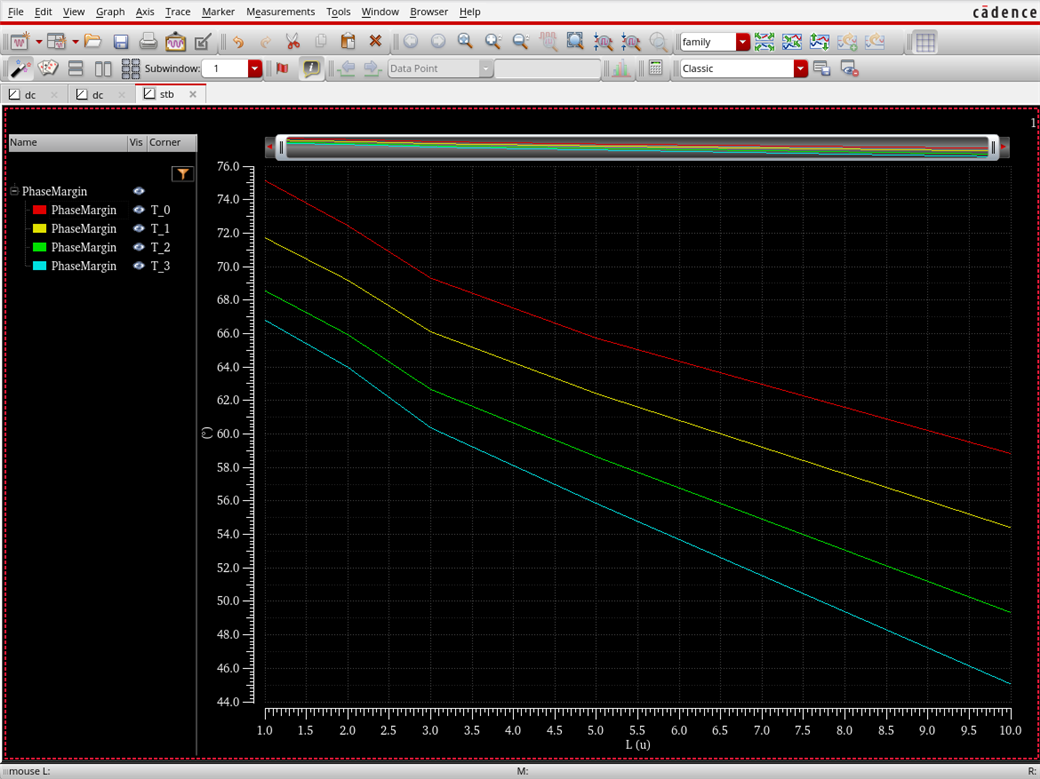Click the Corner column header
Viewport: 1040px width, 779px height.
[x=165, y=143]
